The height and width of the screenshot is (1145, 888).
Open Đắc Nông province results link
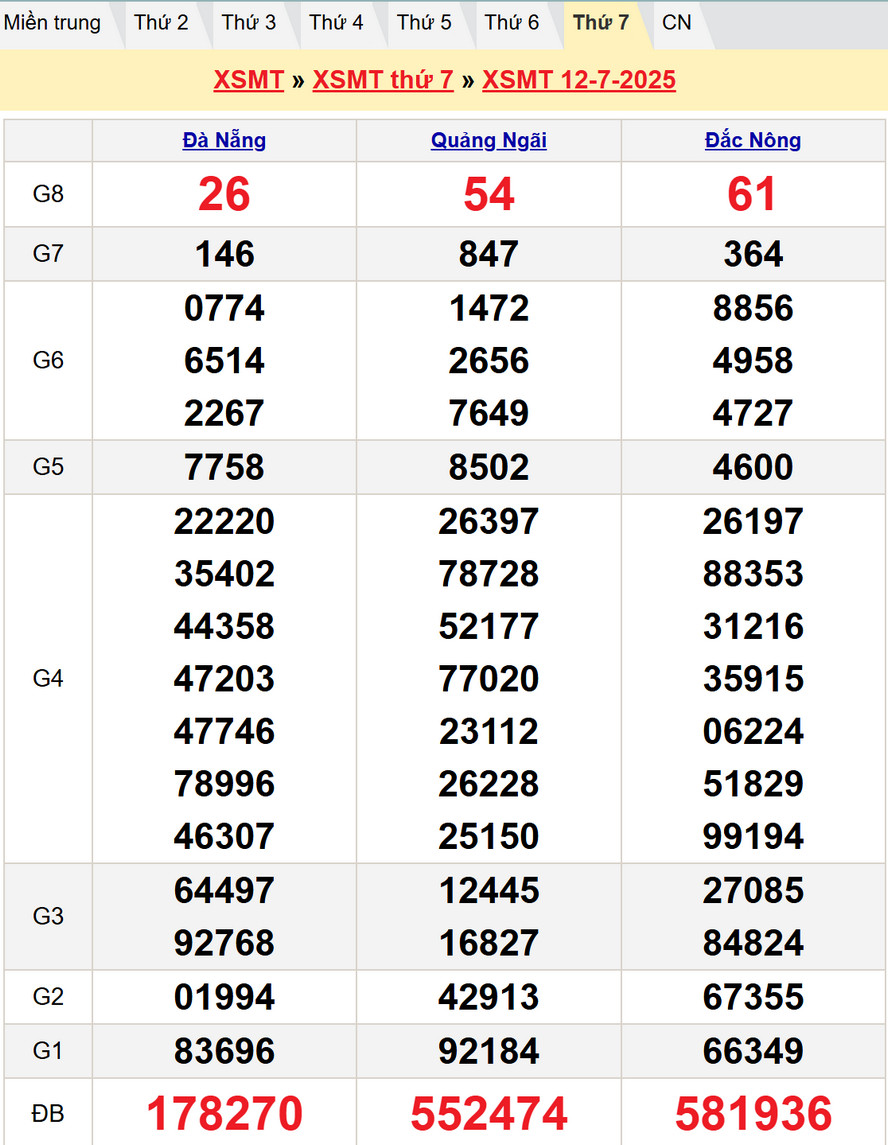(753, 140)
